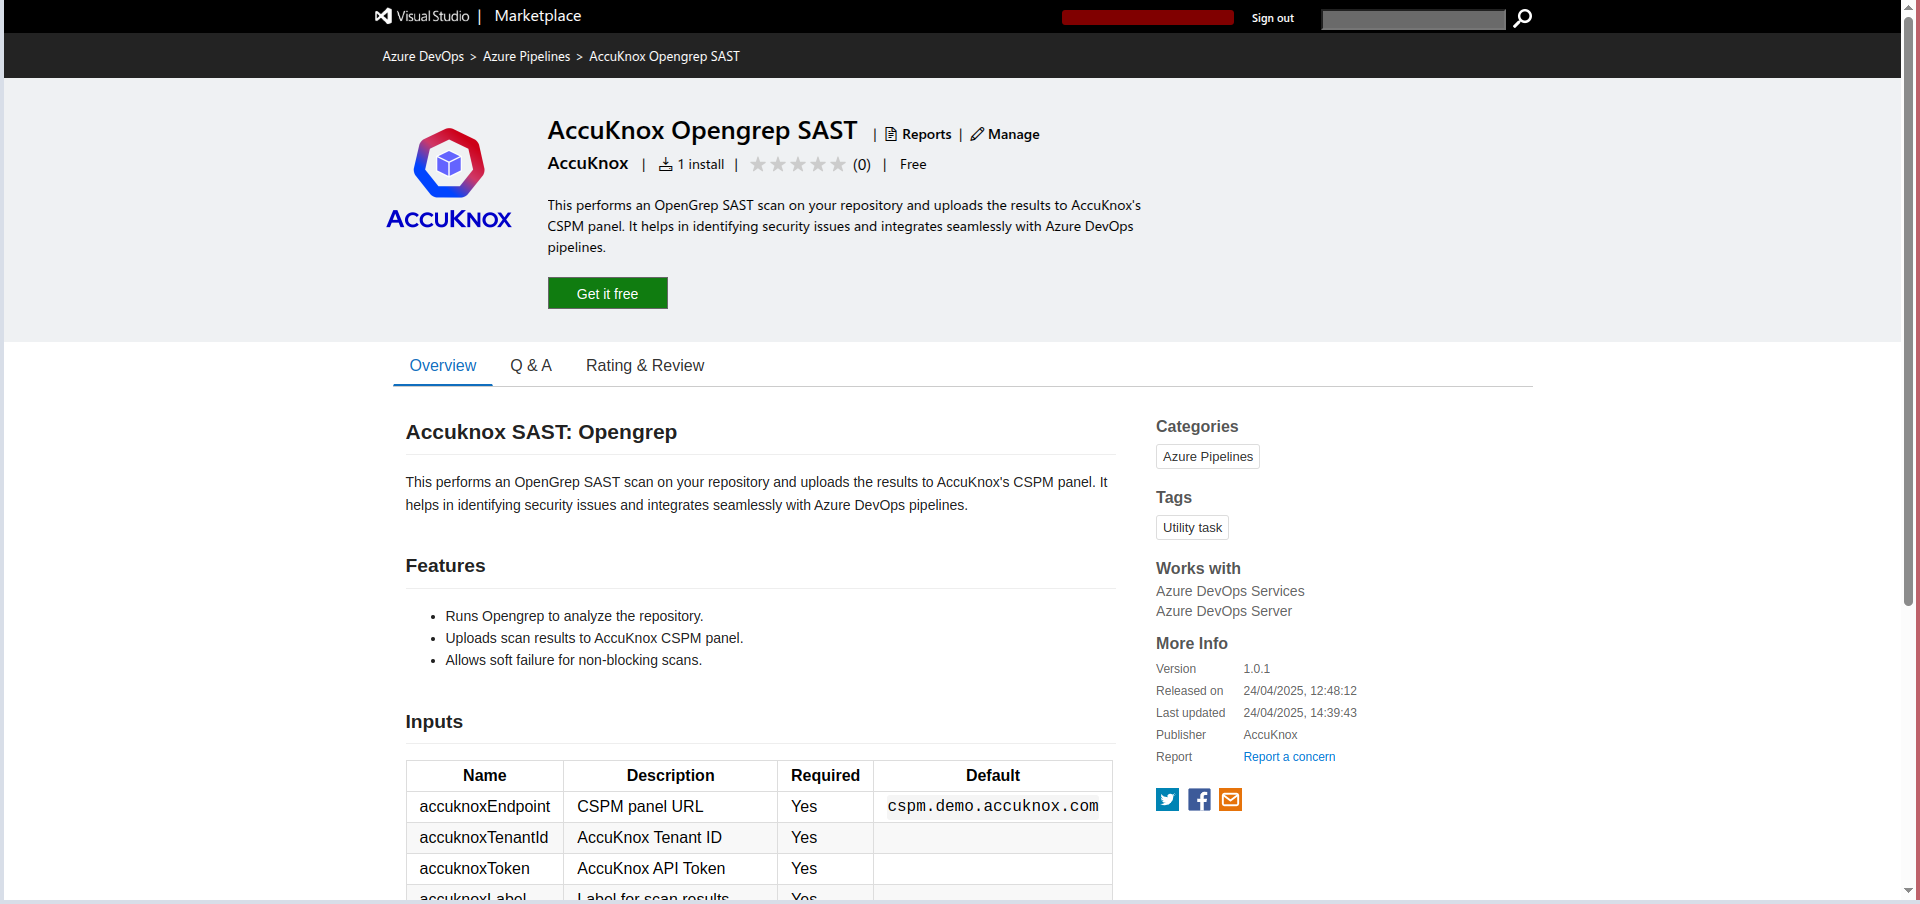Image resolution: width=1920 pixels, height=904 pixels.
Task: Click the AccuKnox API Token description cell
Action: [x=670, y=868]
